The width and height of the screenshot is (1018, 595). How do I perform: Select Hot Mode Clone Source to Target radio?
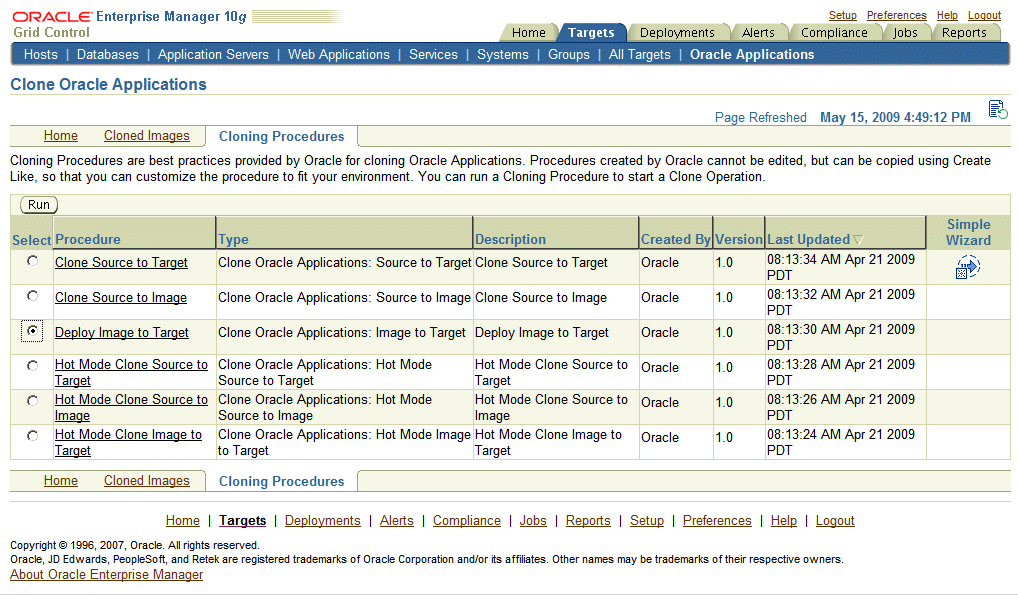(32, 366)
